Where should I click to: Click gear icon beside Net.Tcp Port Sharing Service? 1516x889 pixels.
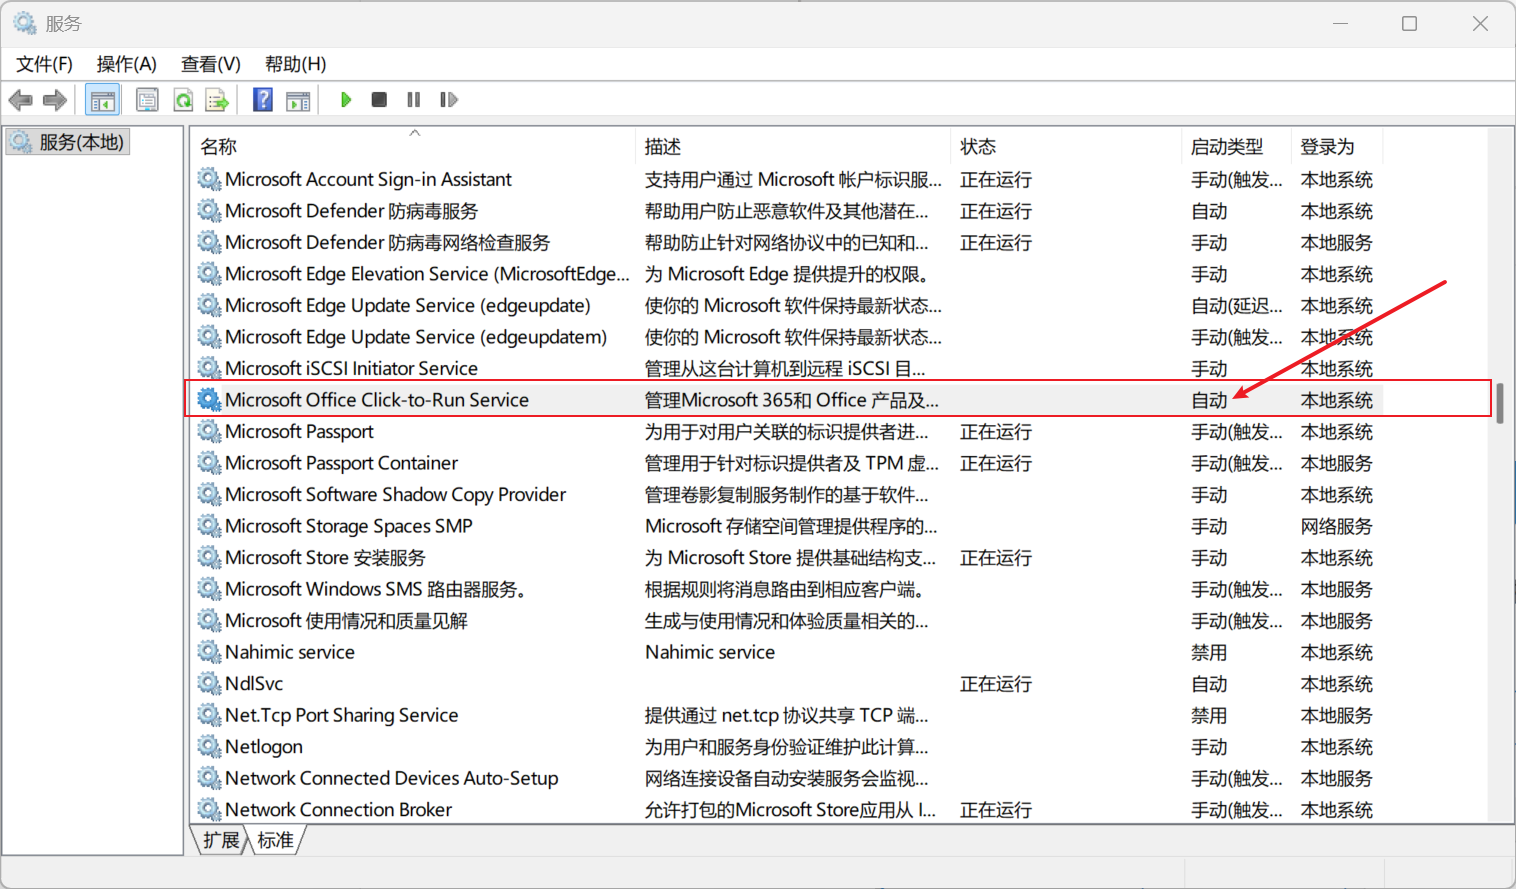point(208,715)
